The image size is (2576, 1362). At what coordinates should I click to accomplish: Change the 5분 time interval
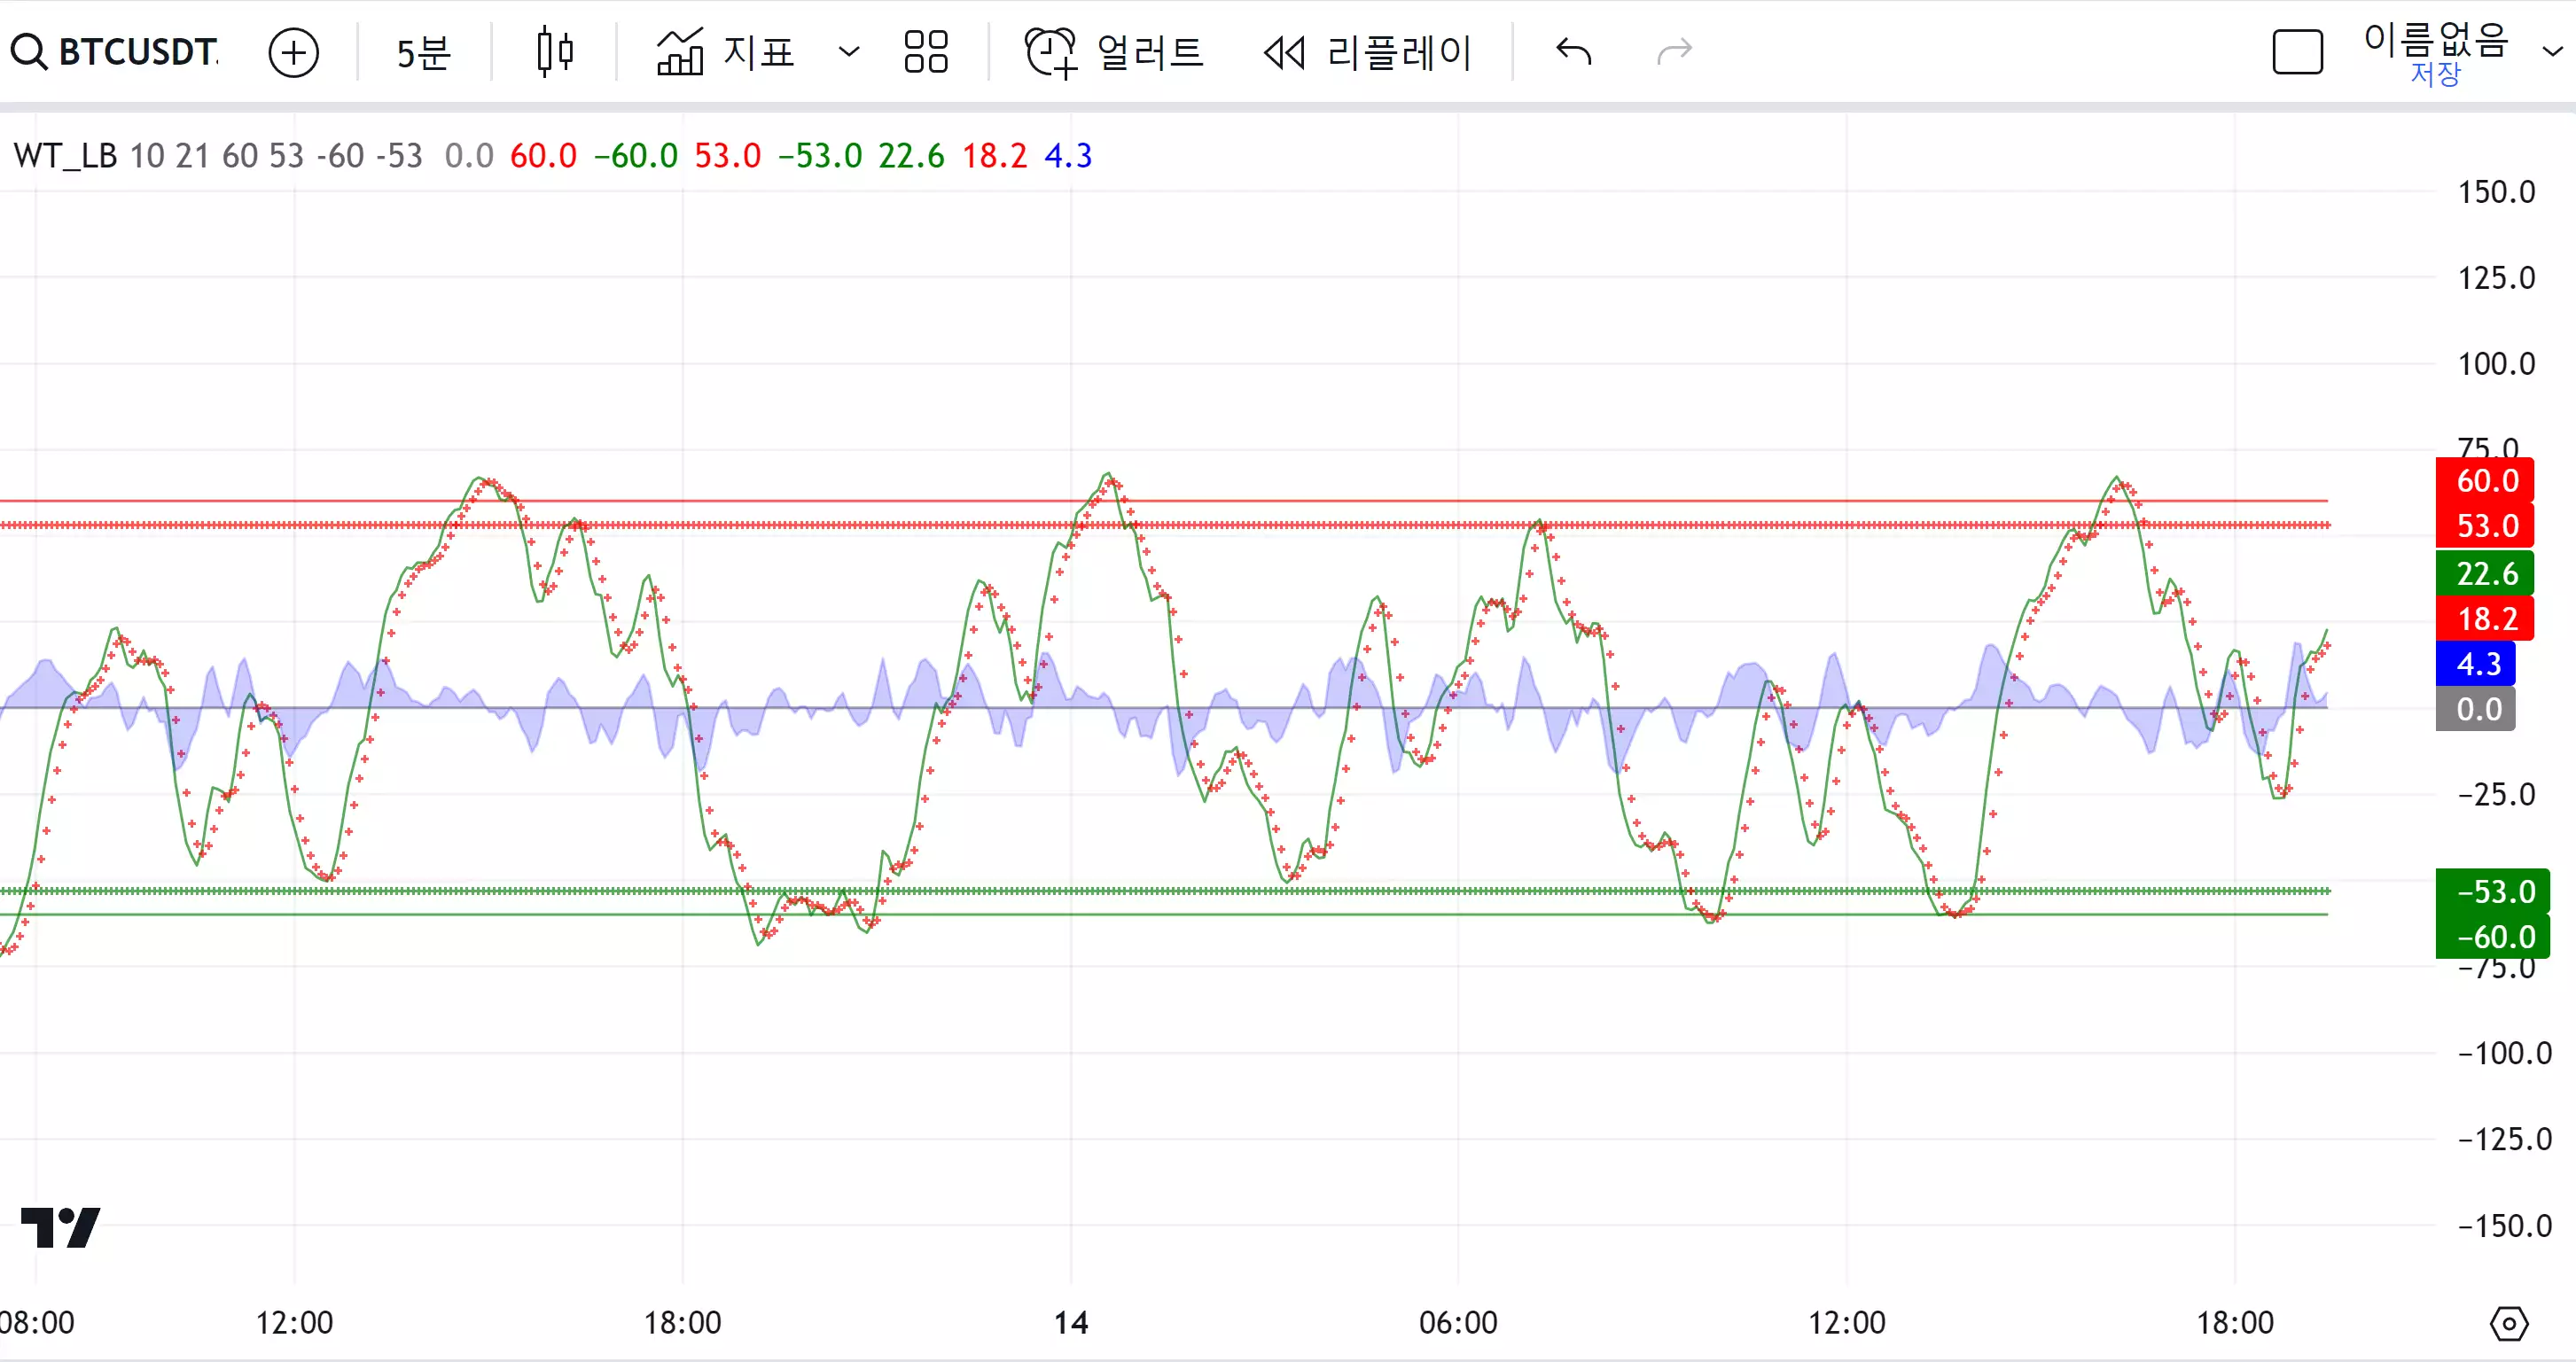point(424,52)
